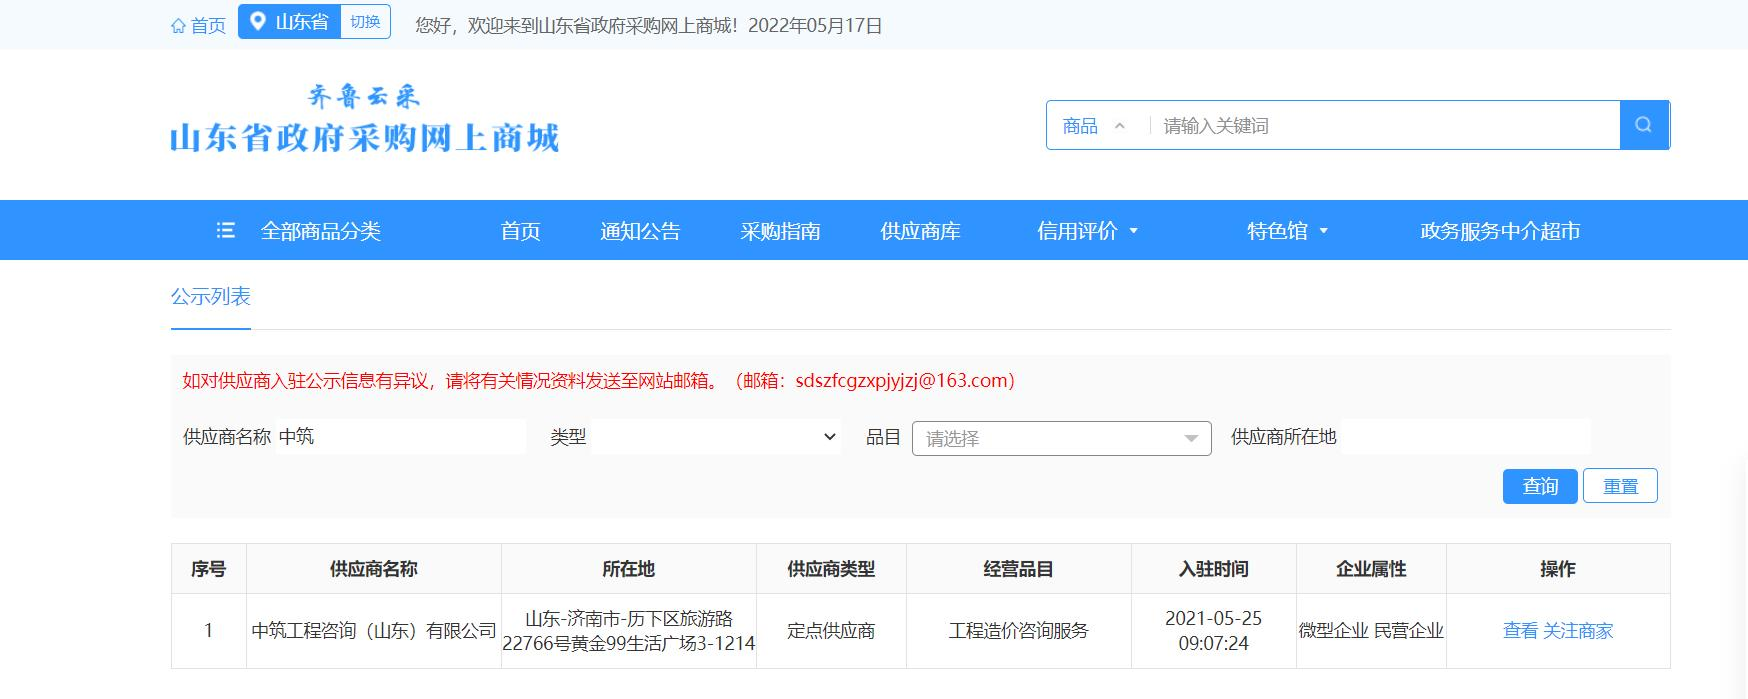1748x699 pixels.
Task: Open 全部商品分类 category menu
Action: [x=320, y=231]
